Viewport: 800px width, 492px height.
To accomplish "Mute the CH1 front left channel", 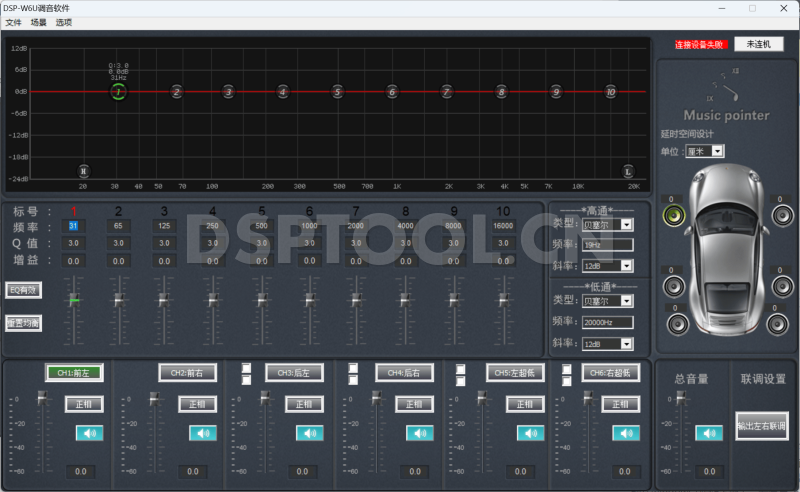I will [x=89, y=433].
